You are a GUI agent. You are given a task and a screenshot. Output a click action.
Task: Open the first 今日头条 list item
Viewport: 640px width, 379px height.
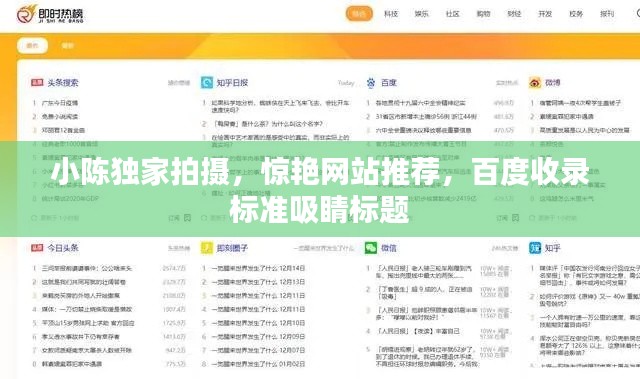click(x=87, y=268)
